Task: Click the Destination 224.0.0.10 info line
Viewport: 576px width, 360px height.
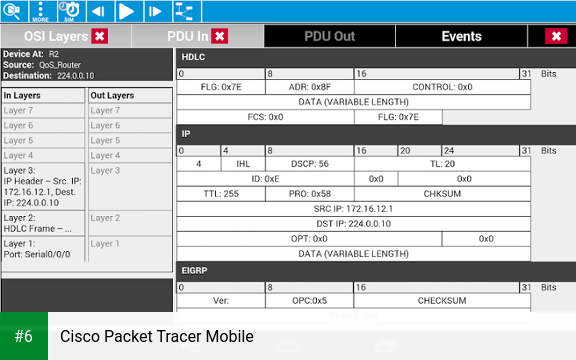Action: 49,76
